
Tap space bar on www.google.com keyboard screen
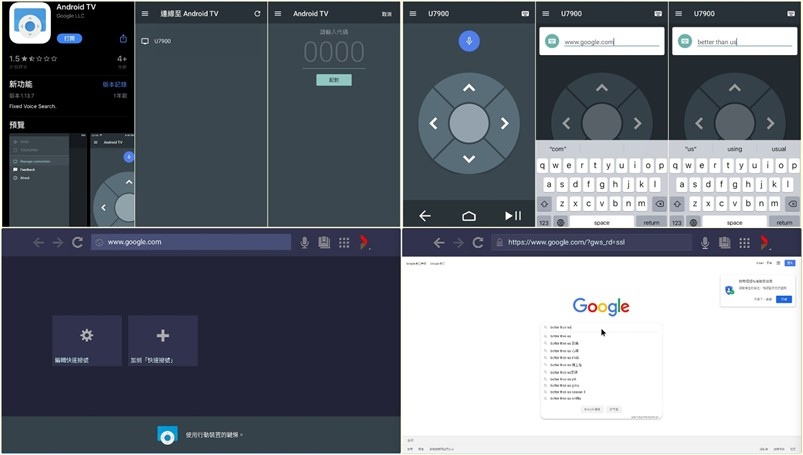602,222
